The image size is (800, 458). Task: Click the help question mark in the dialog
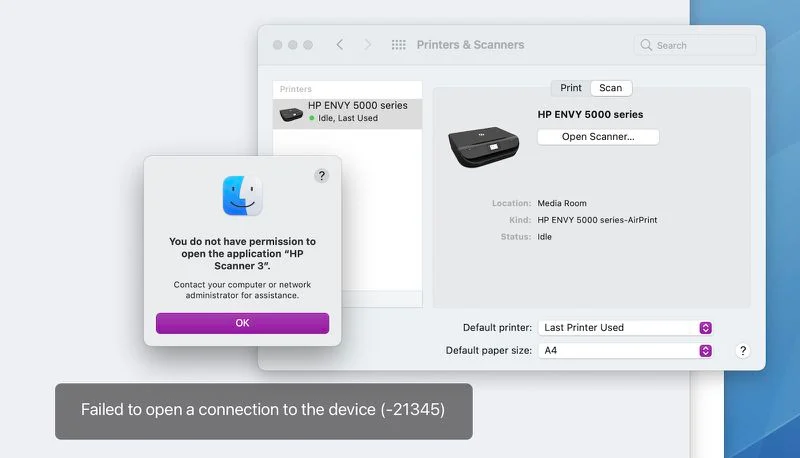[321, 176]
